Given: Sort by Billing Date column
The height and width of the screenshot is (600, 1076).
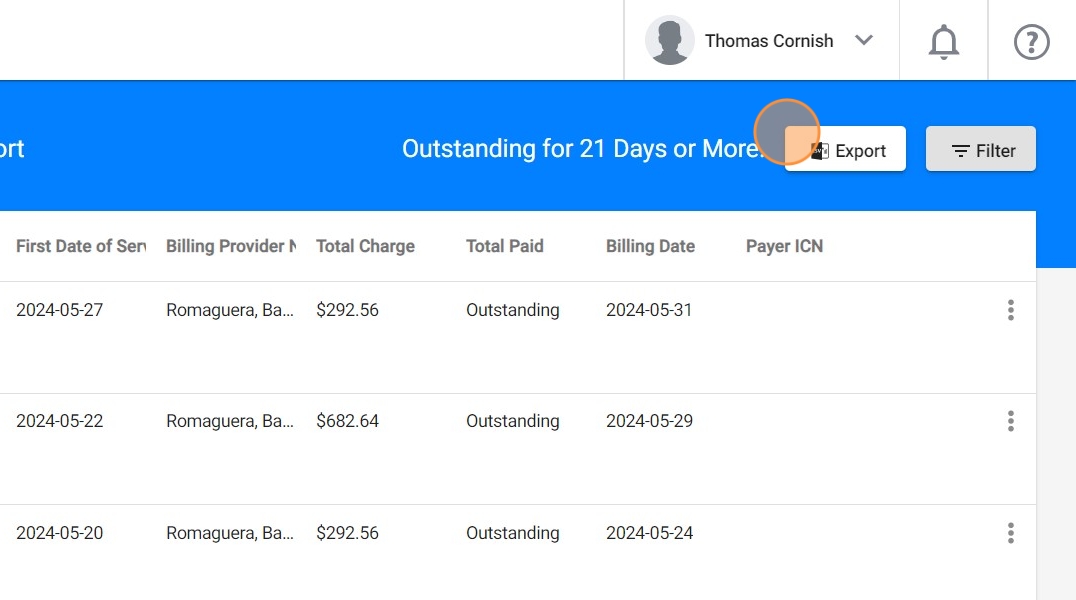Looking at the screenshot, I should (650, 246).
